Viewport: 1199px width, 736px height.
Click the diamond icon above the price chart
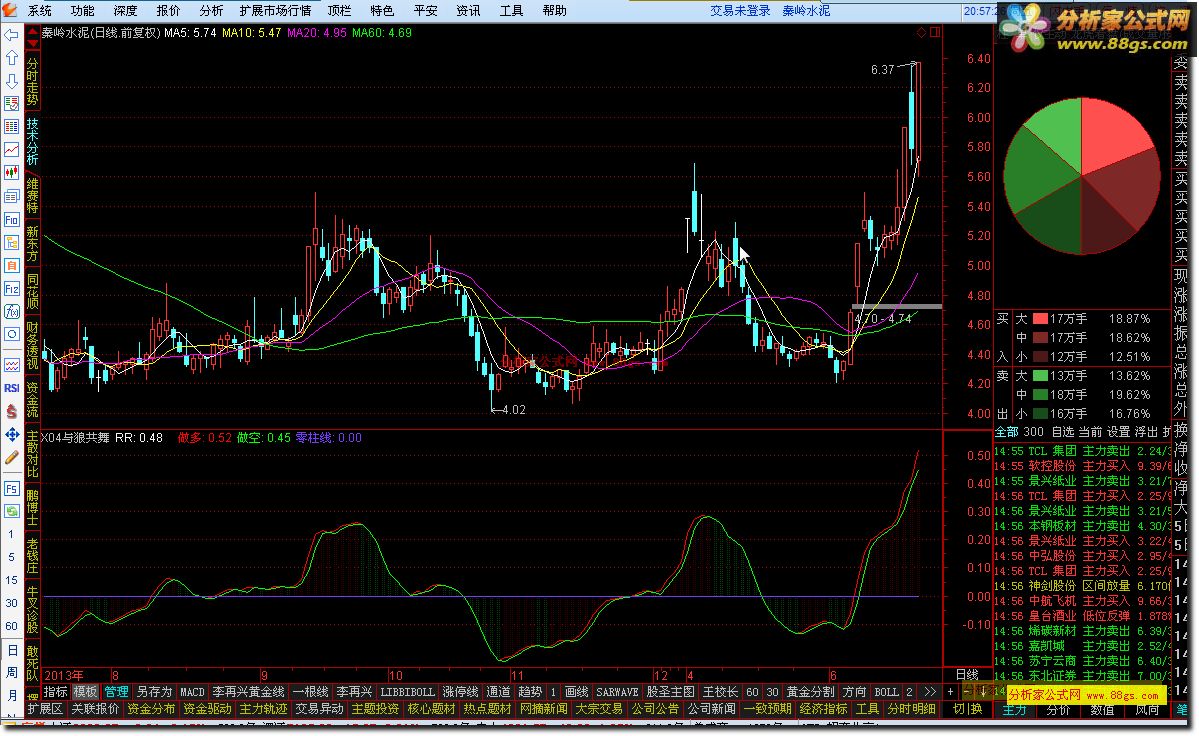921,32
